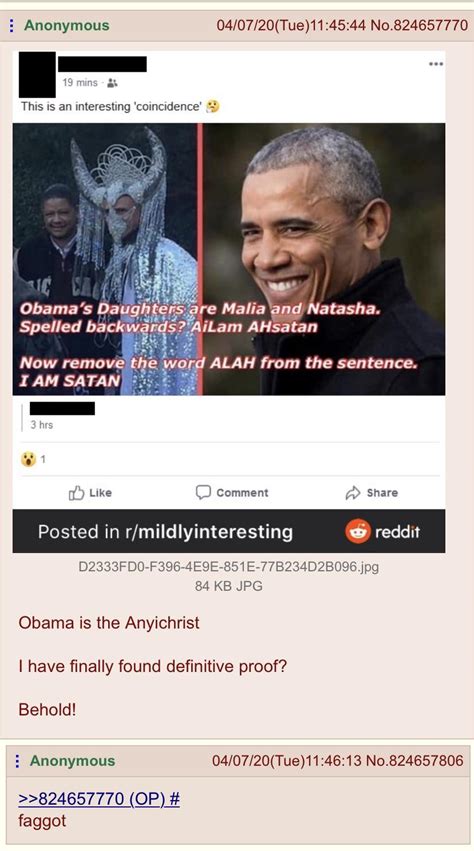Click post number No.824657806
Image resolution: width=474 pixels, height=851 pixels.
(x=414, y=761)
